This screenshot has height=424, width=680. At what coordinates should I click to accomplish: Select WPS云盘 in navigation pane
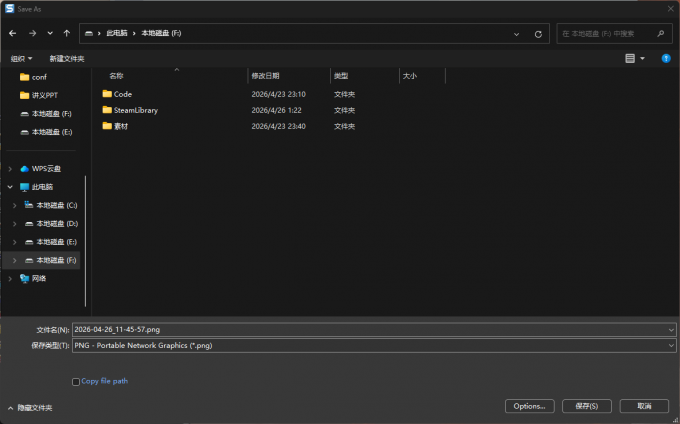pos(41,169)
